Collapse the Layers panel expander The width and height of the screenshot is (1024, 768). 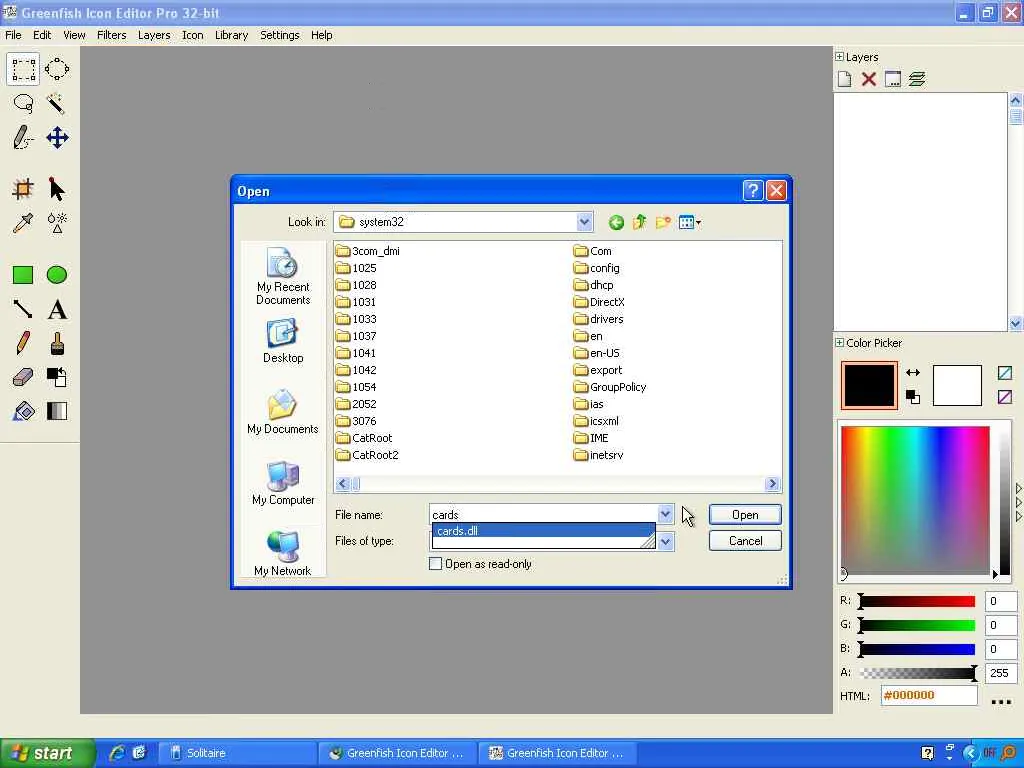[839, 57]
